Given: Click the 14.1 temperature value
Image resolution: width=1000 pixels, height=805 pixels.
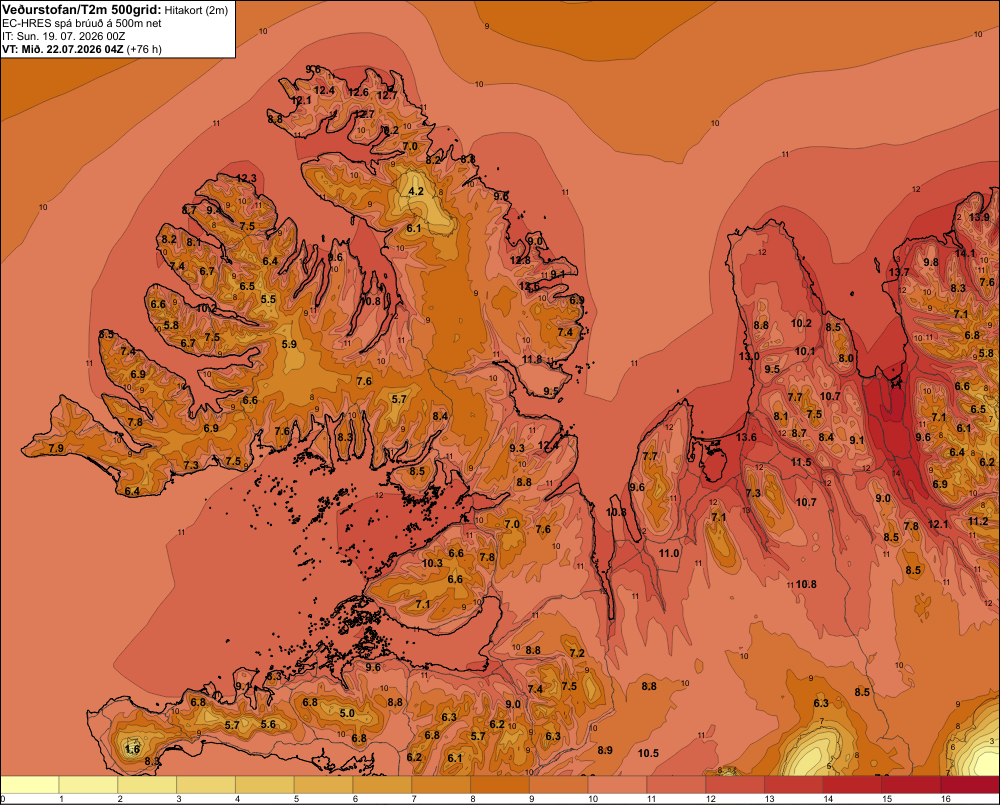Looking at the screenshot, I should [x=965, y=253].
